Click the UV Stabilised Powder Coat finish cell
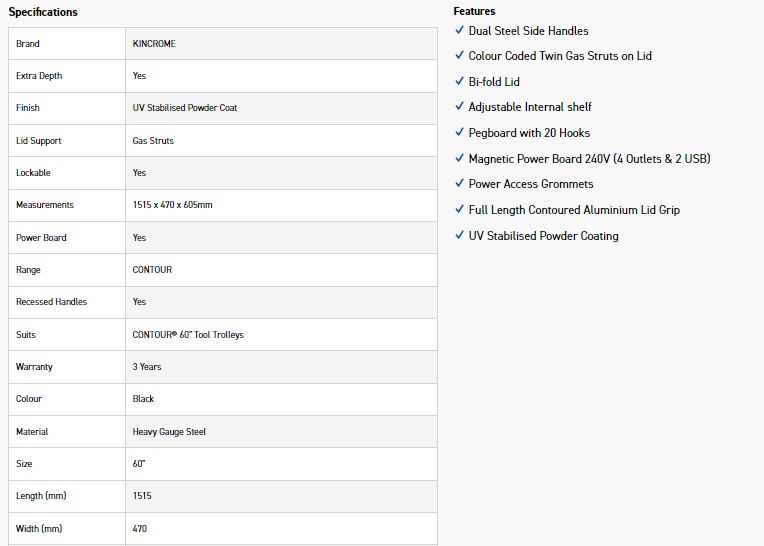 [281, 108]
